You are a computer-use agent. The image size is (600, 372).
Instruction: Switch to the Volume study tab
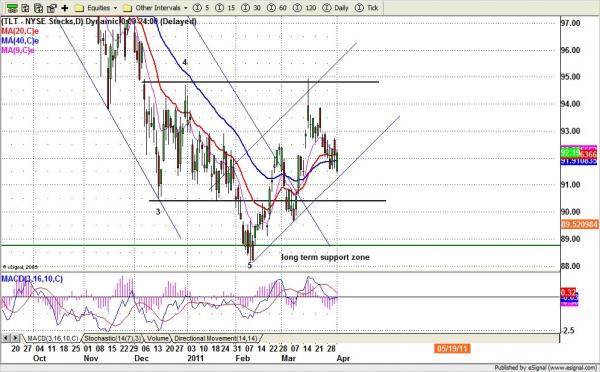[x=158, y=338]
